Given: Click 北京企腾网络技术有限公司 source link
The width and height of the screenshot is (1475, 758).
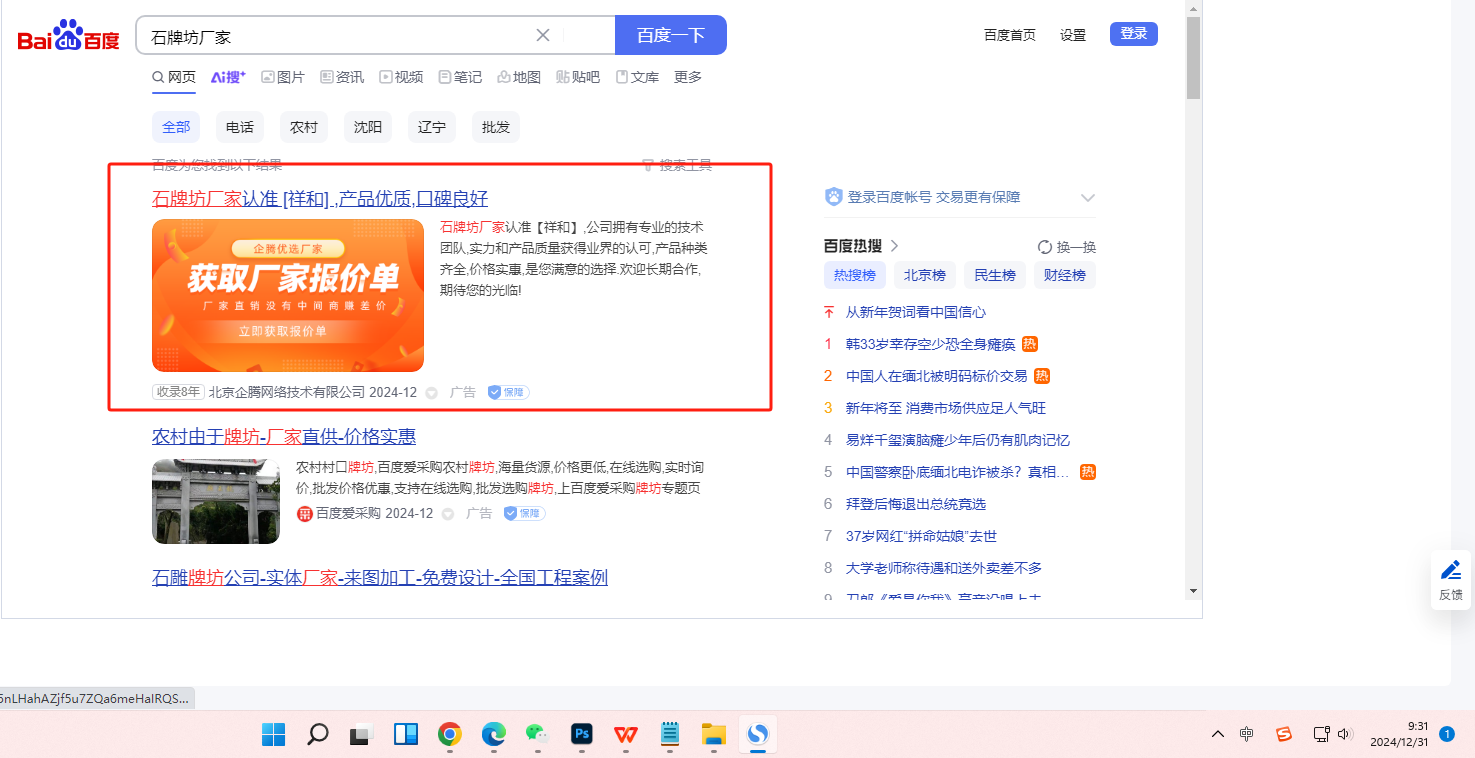Looking at the screenshot, I should pos(287,392).
